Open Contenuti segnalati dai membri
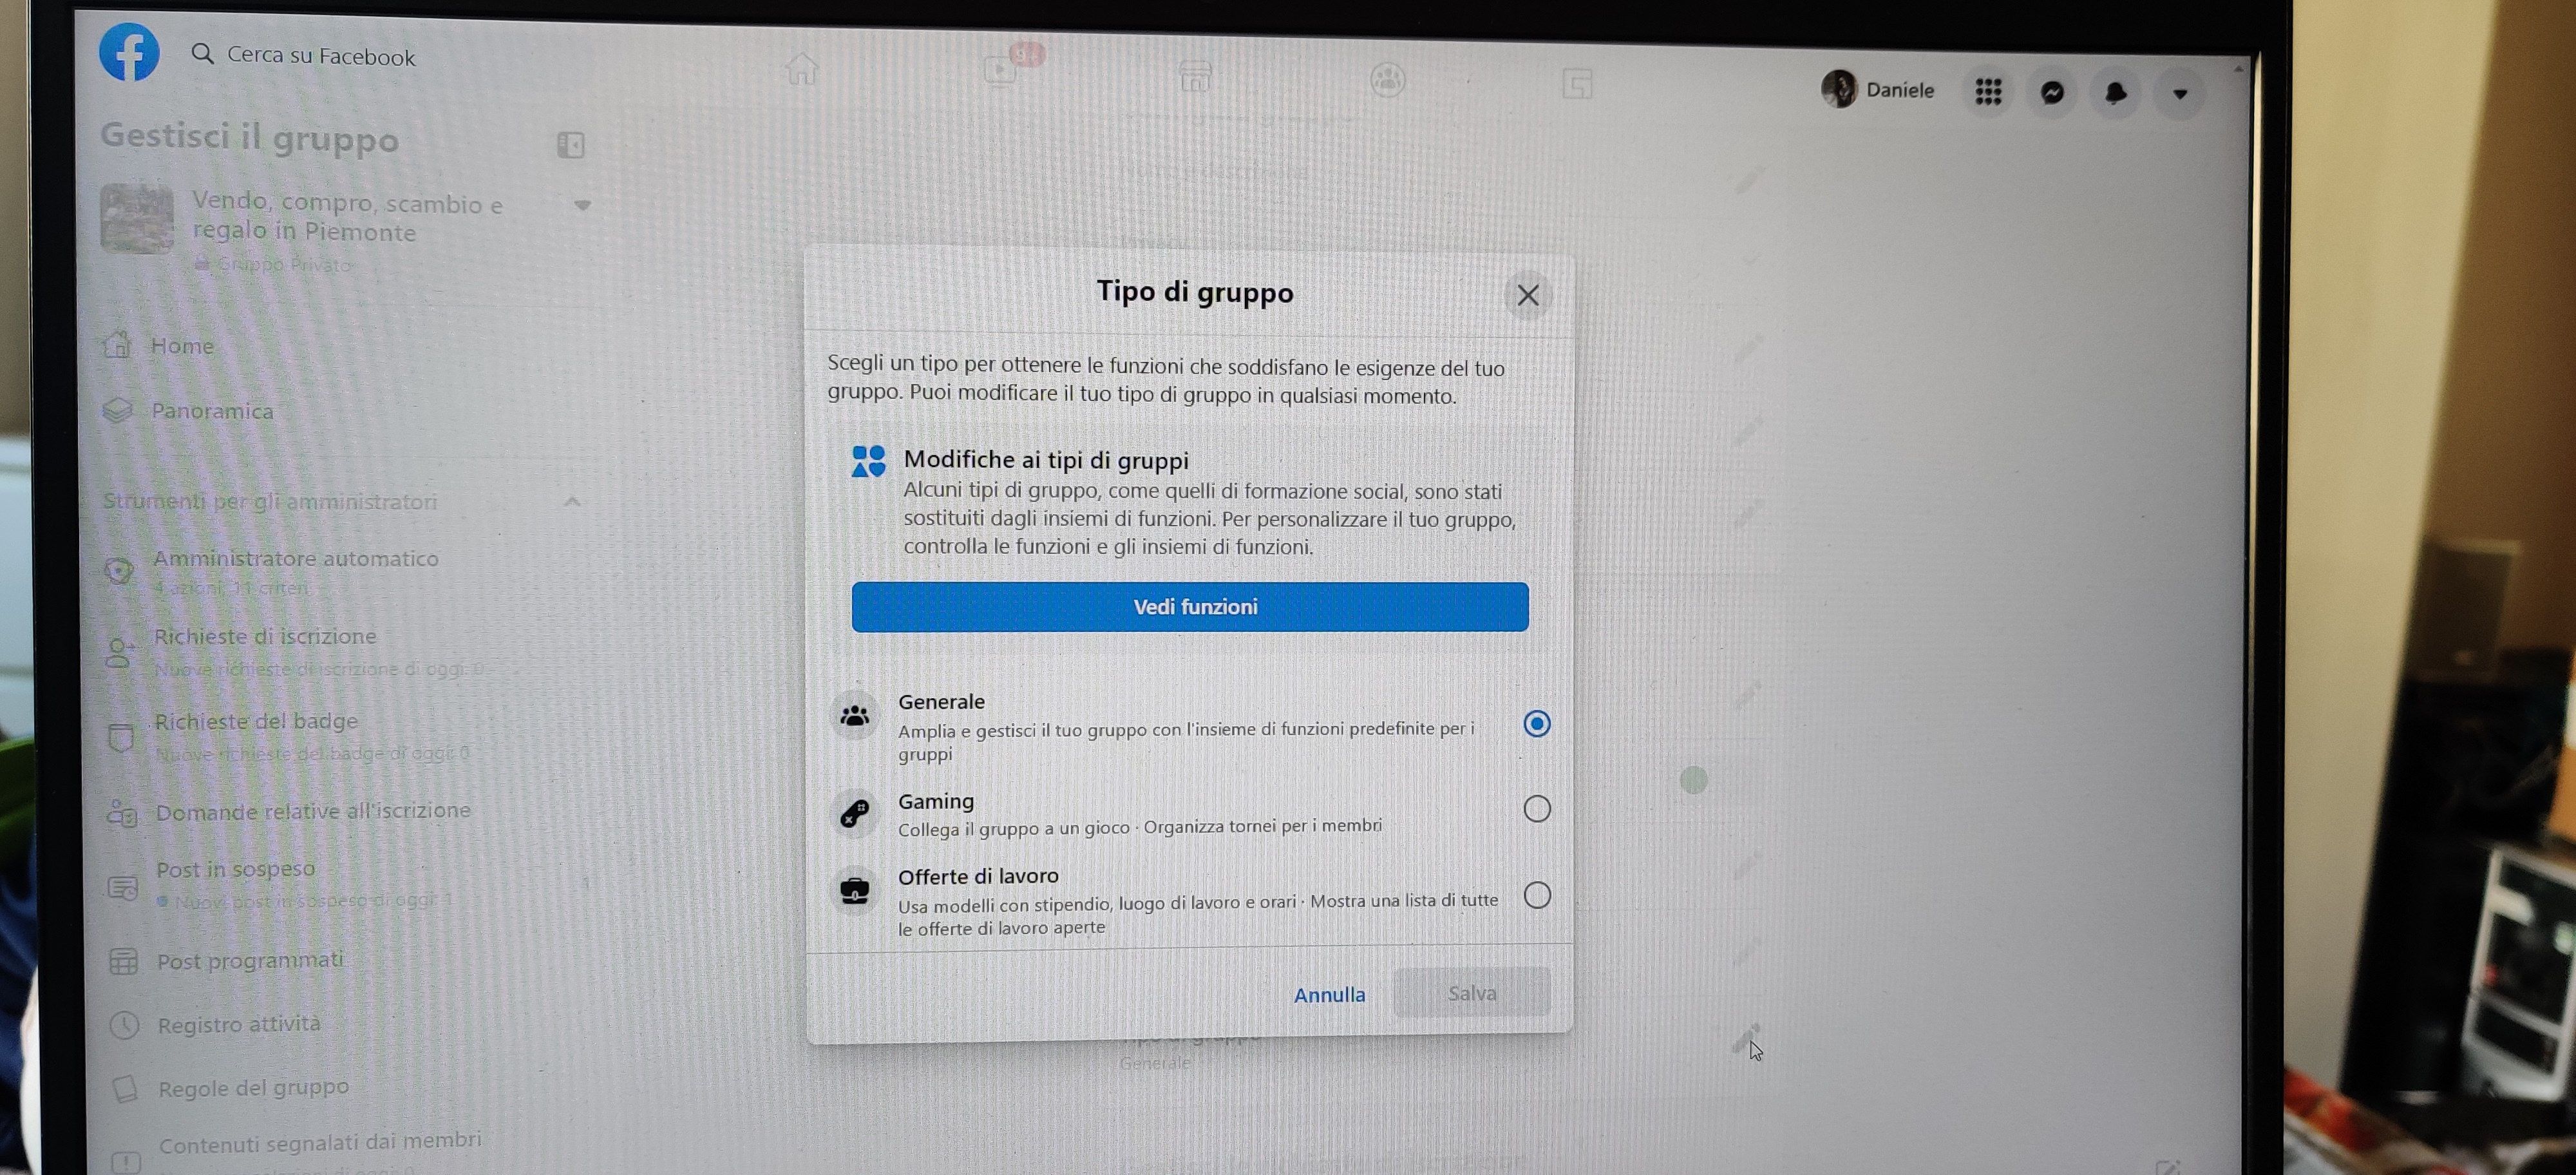2576x1175 pixels. click(320, 1142)
